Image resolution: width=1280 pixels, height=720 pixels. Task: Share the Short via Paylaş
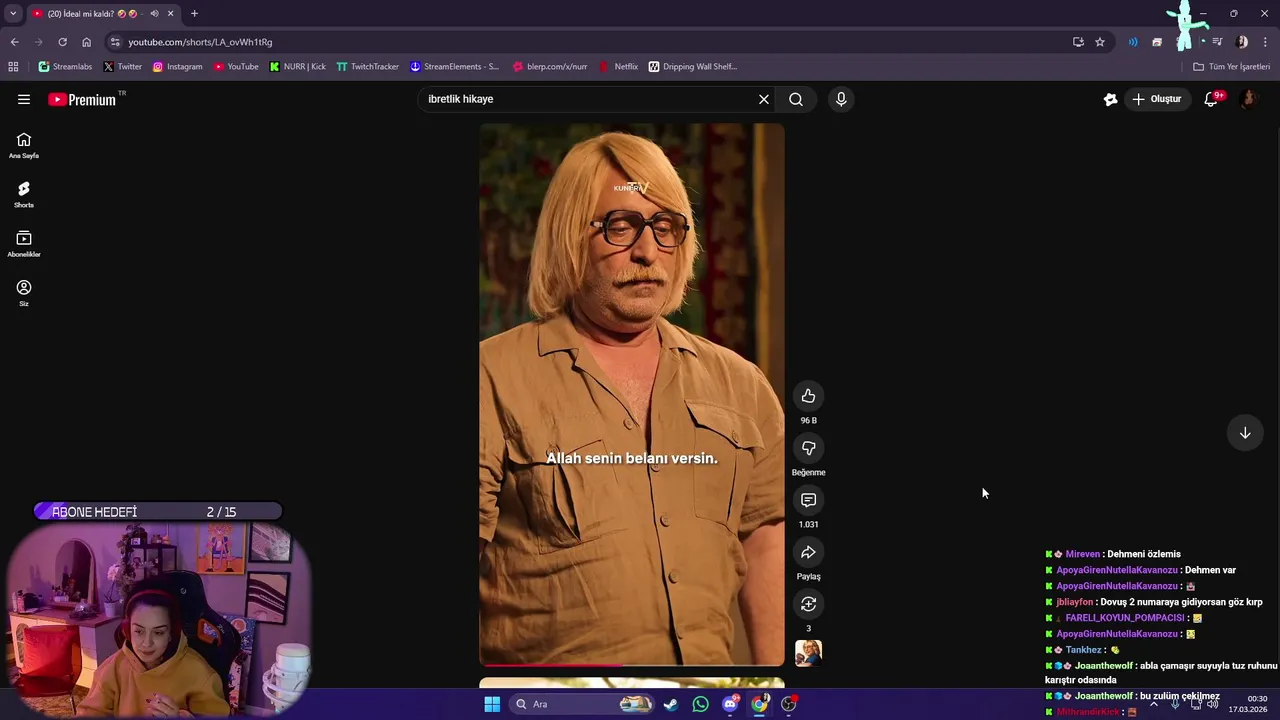[808, 552]
